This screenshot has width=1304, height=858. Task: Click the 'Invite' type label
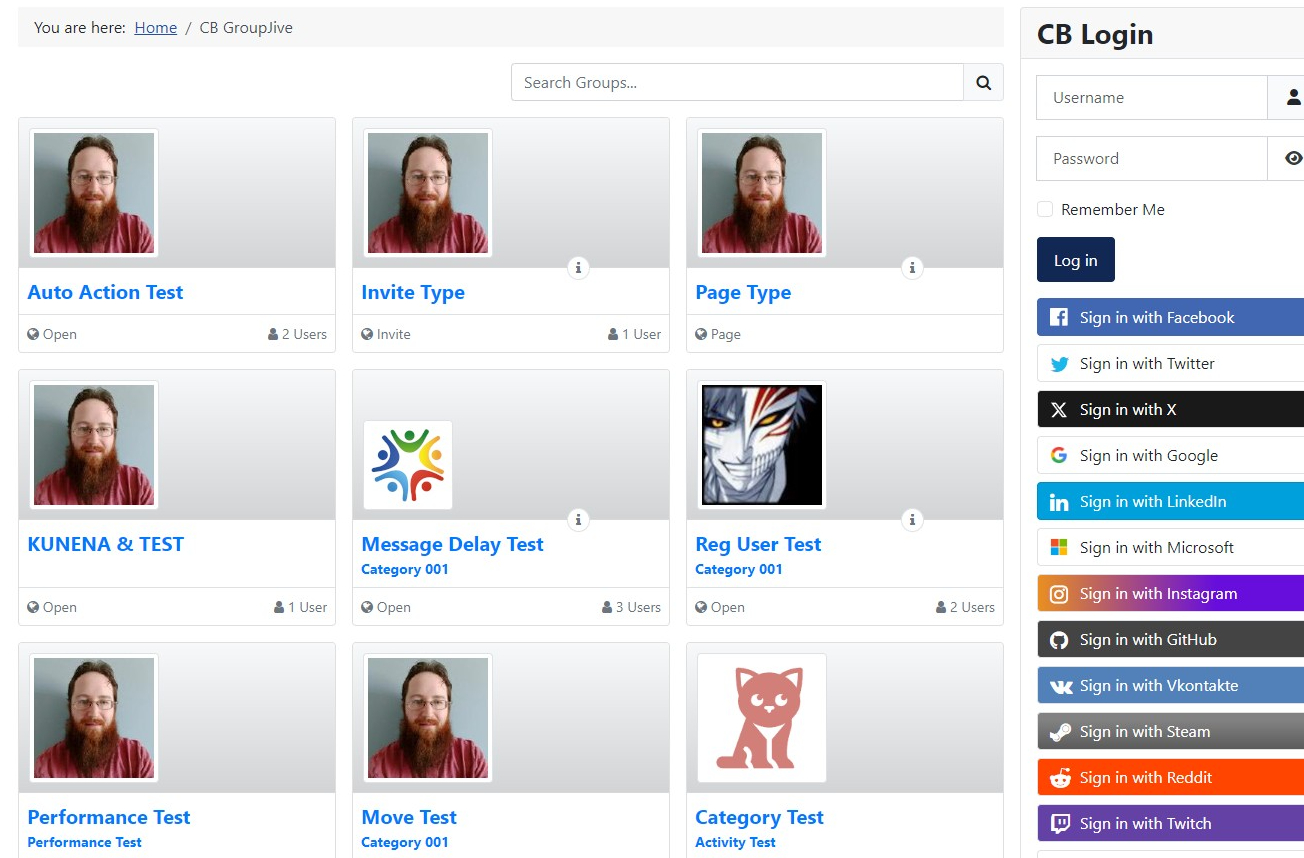click(386, 334)
